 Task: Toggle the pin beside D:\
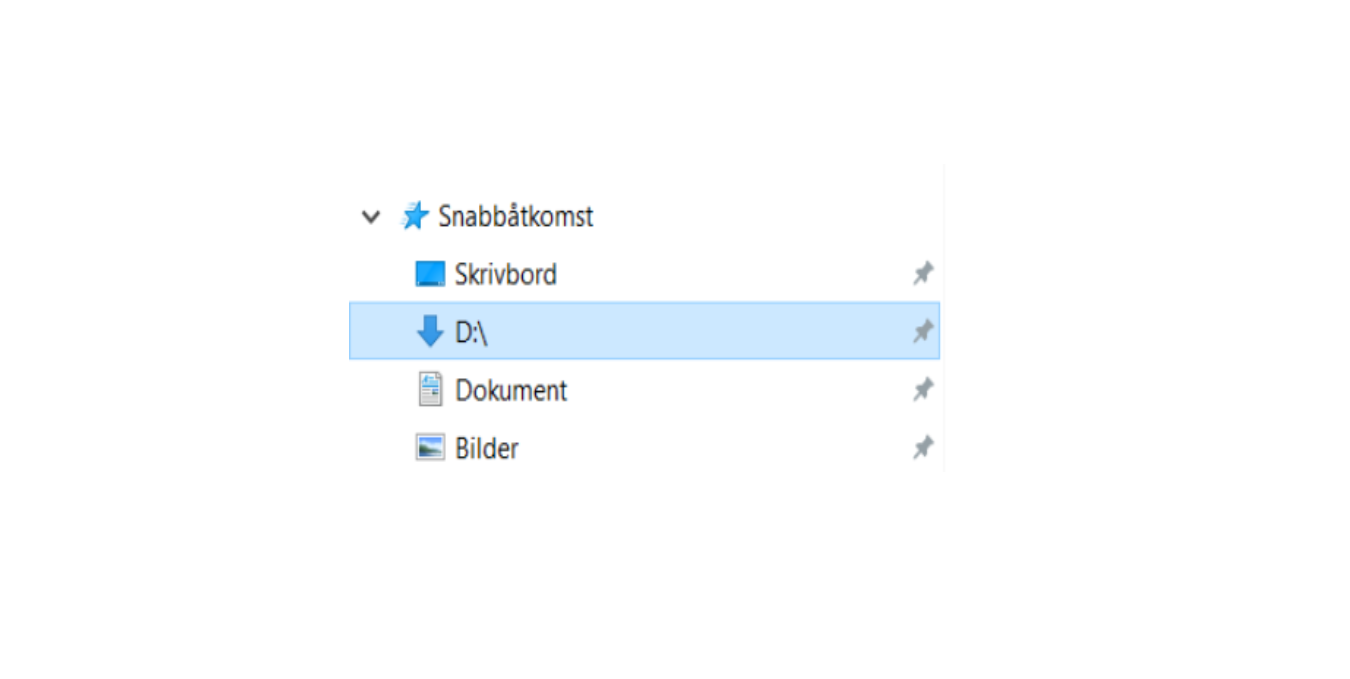coord(922,331)
